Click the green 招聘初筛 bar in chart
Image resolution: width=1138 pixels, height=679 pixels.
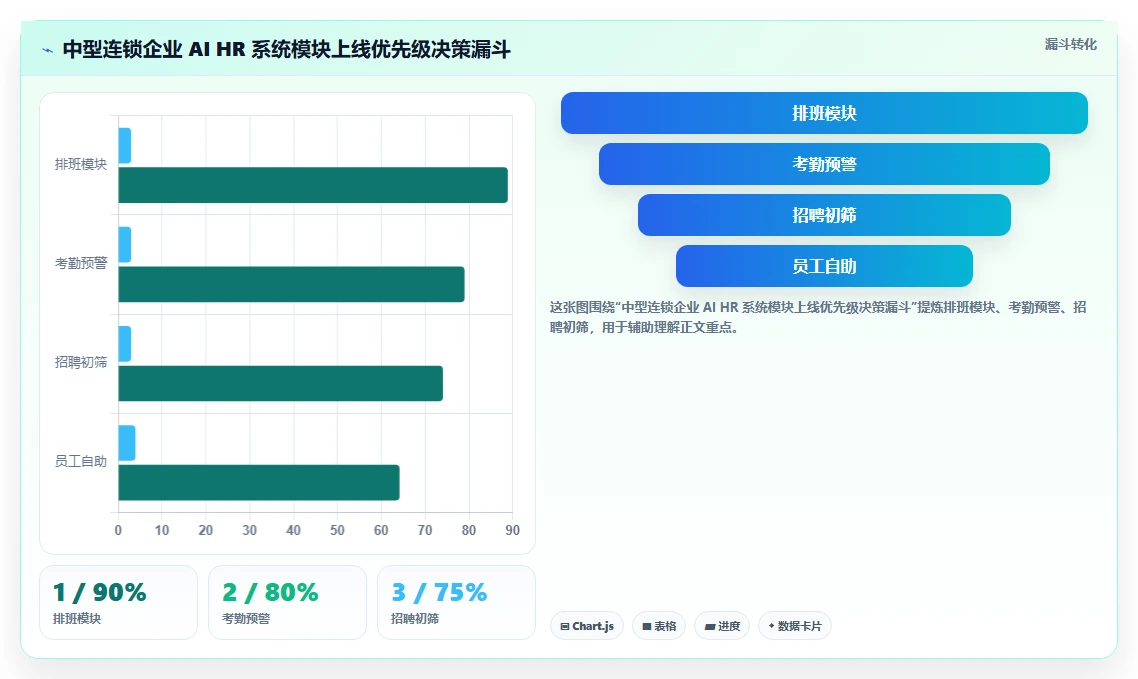click(280, 383)
